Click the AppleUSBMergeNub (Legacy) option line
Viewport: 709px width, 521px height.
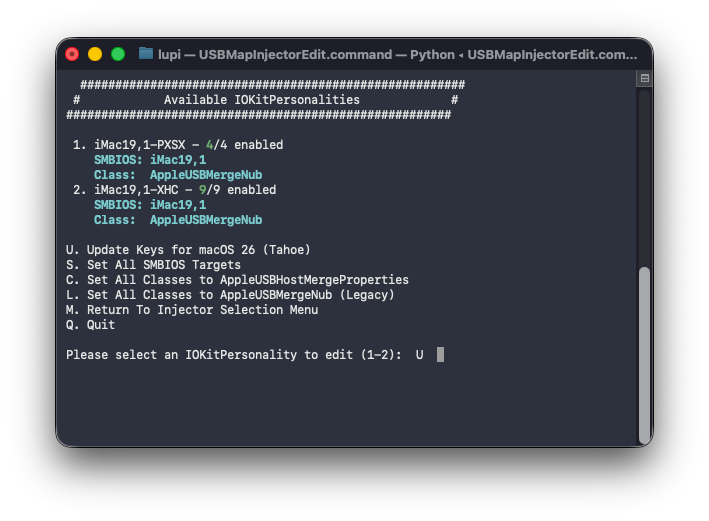(230, 295)
